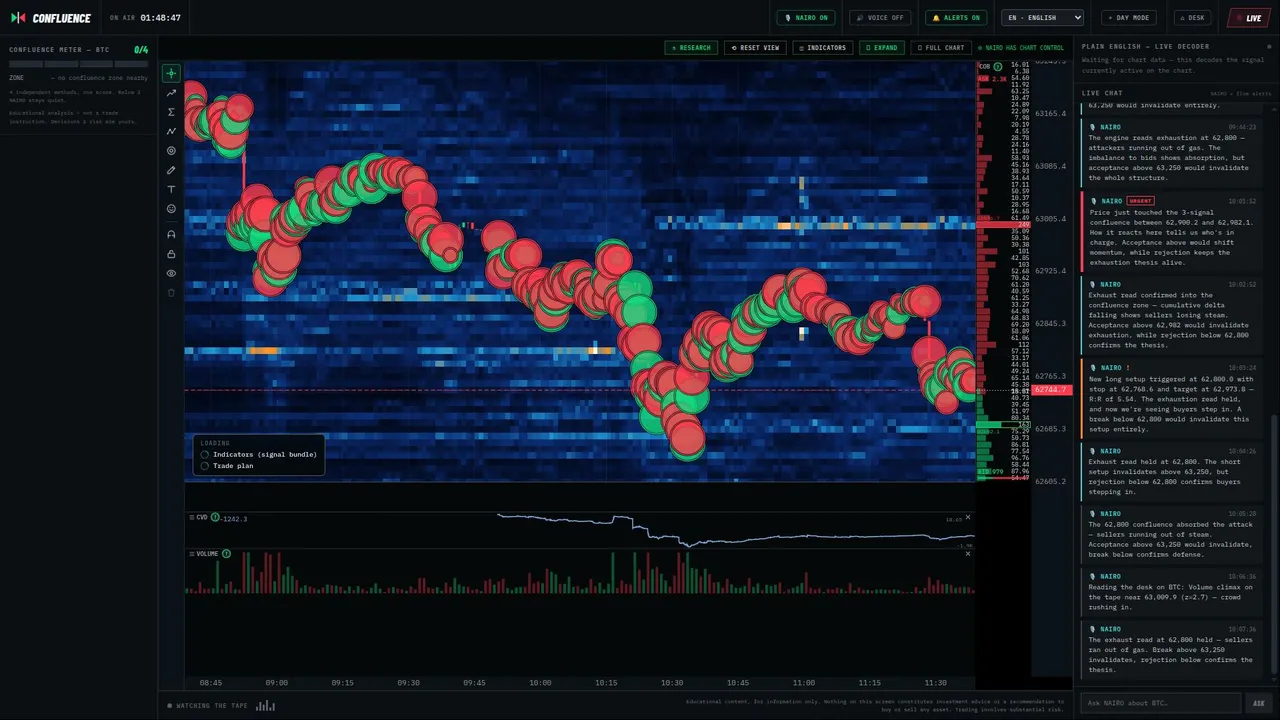The image size is (1280, 720).
Task: Click the ASK submit button
Action: (x=1259, y=703)
